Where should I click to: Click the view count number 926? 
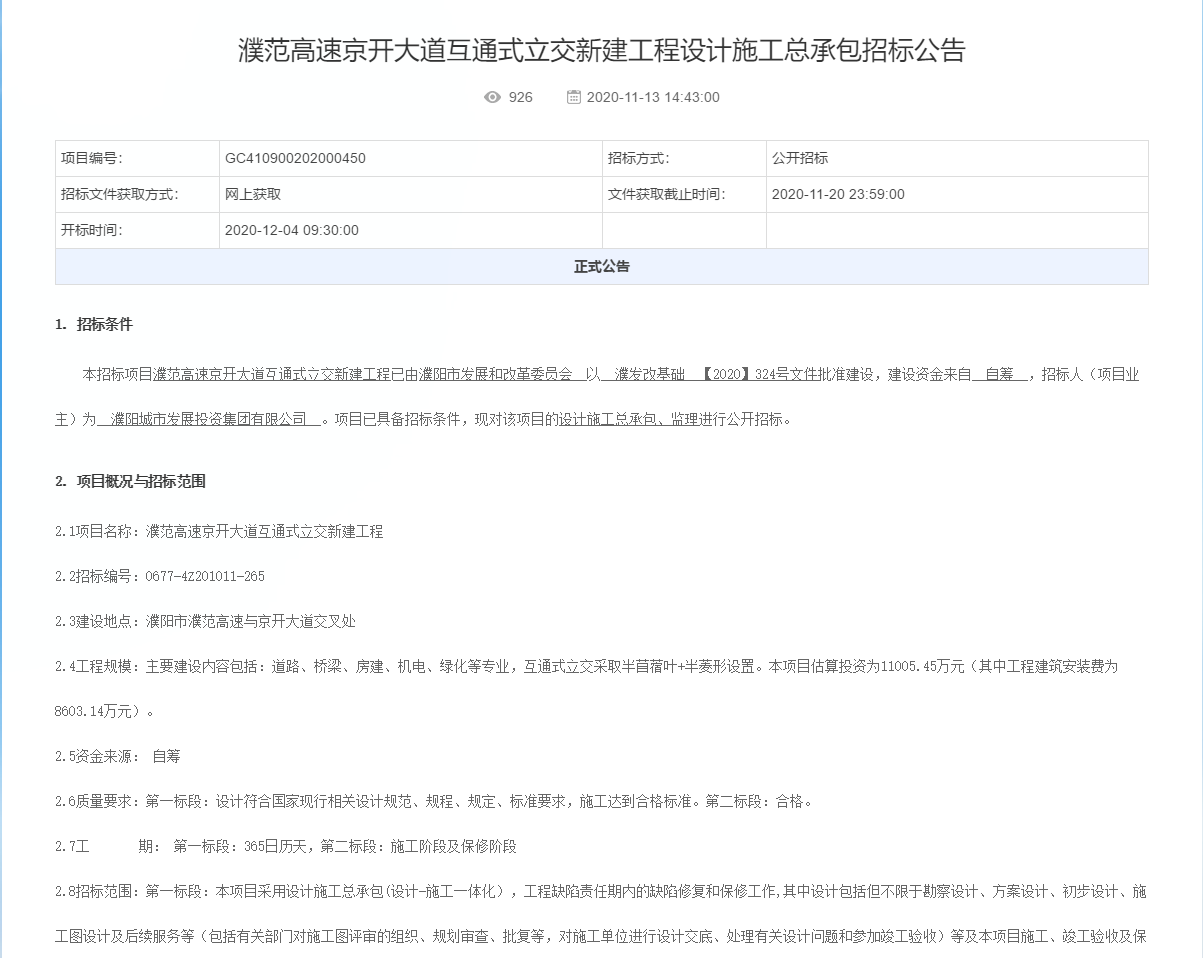[x=520, y=97]
